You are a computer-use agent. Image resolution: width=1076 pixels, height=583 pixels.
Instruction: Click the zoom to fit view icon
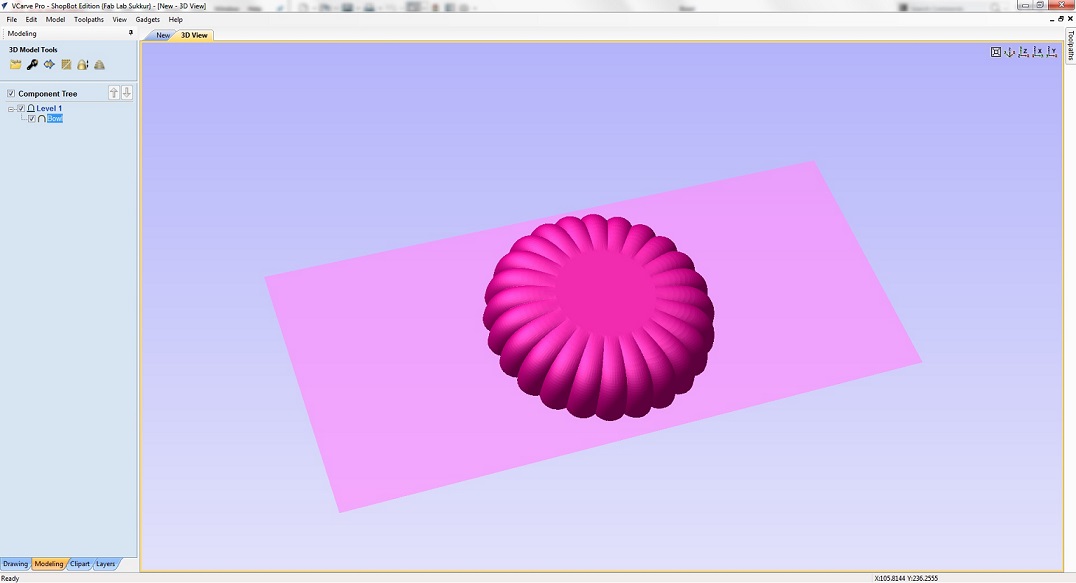(x=996, y=52)
